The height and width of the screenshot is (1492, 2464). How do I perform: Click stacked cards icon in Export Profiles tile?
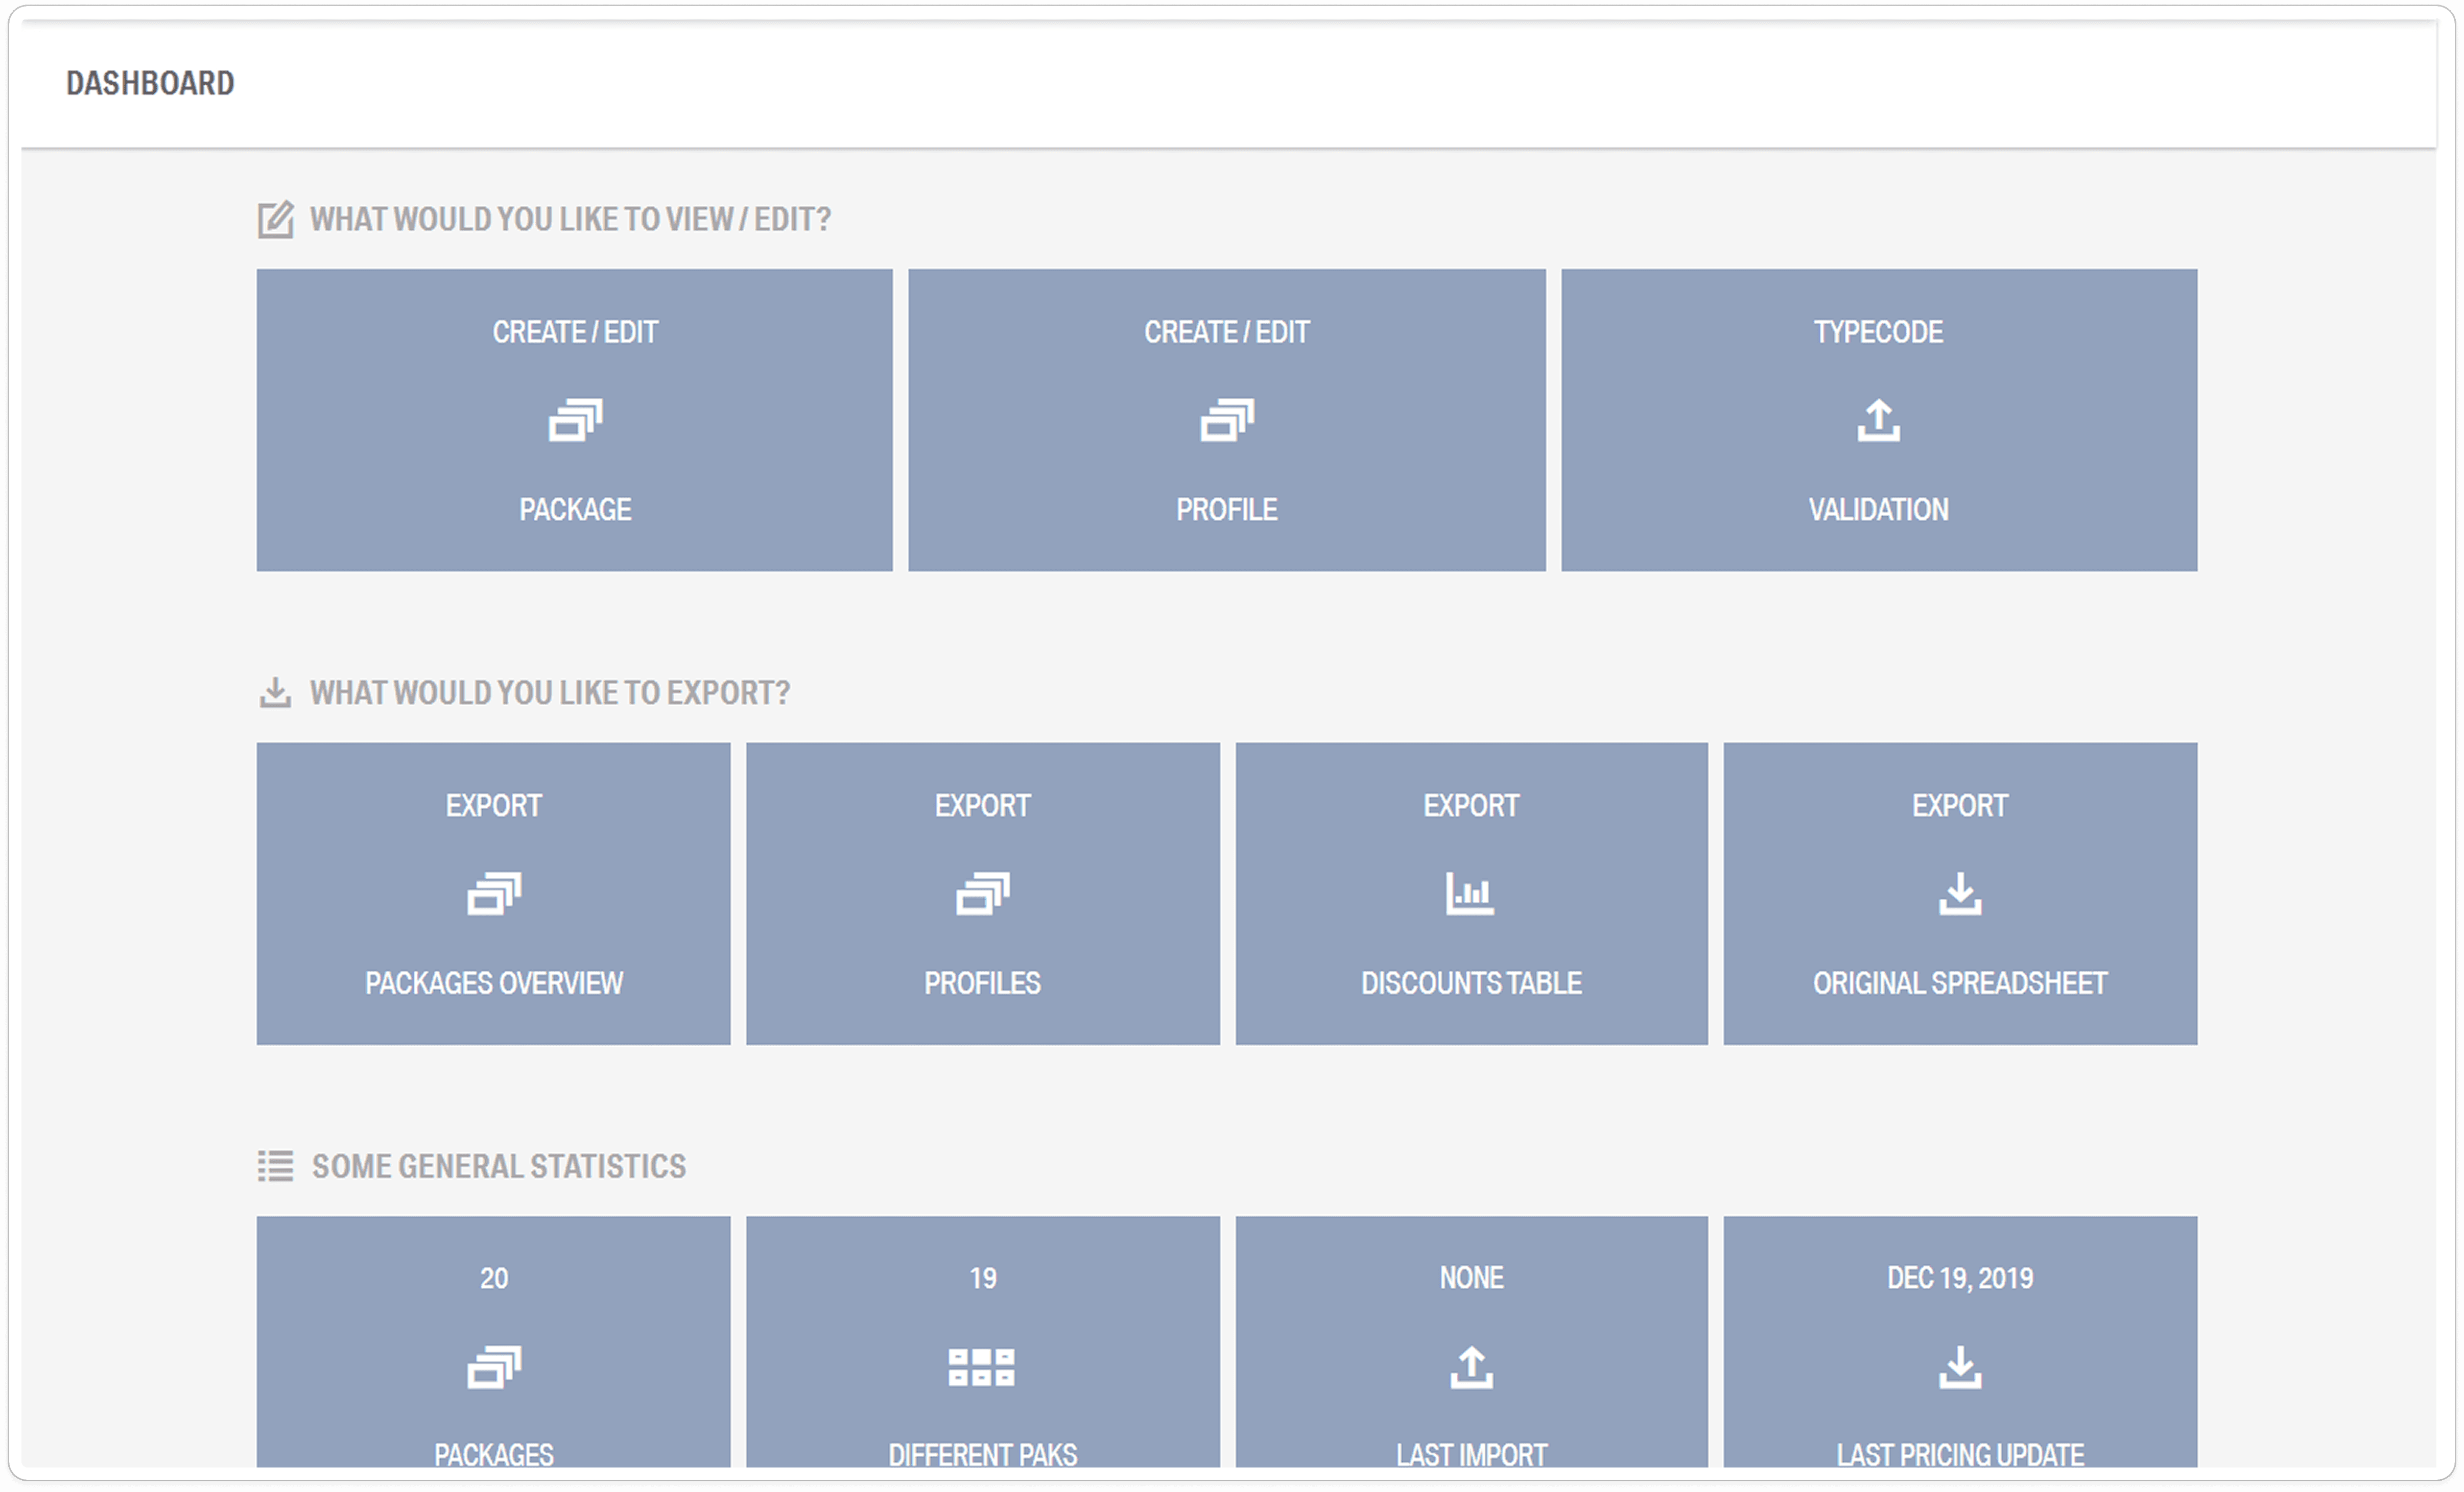coord(982,894)
